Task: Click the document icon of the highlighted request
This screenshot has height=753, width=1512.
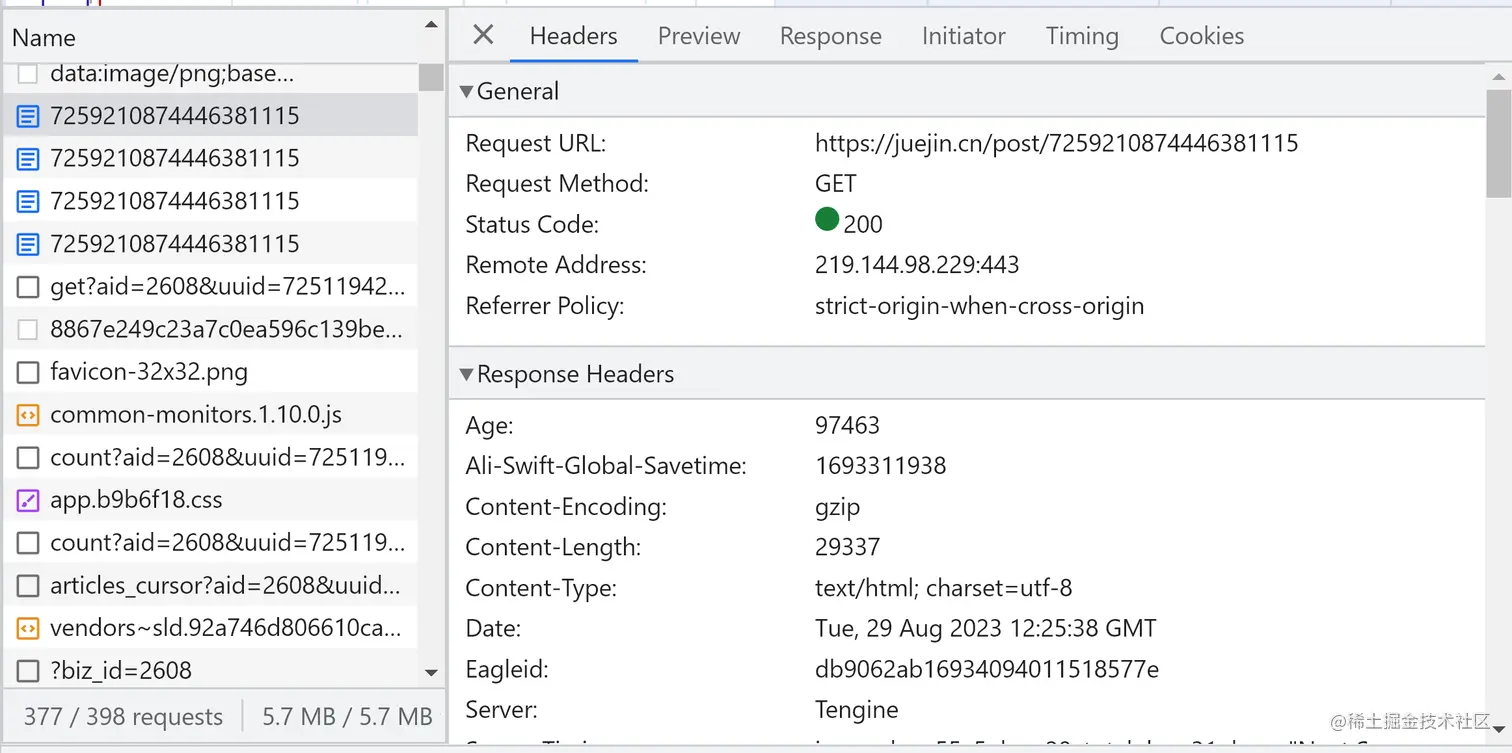Action: [28, 116]
